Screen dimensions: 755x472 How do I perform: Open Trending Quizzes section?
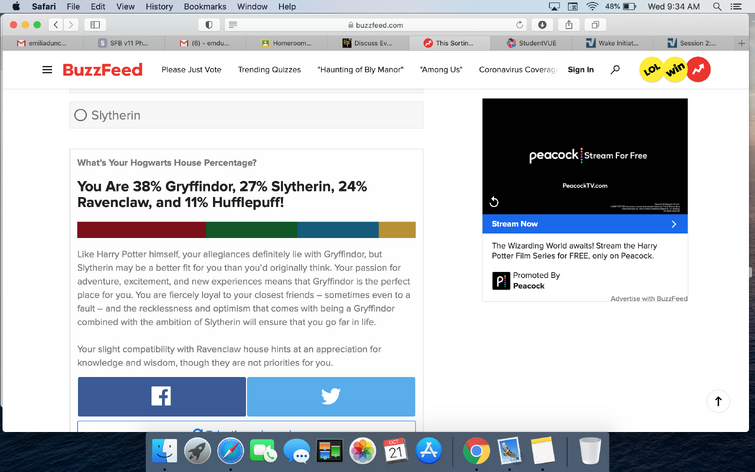269,70
